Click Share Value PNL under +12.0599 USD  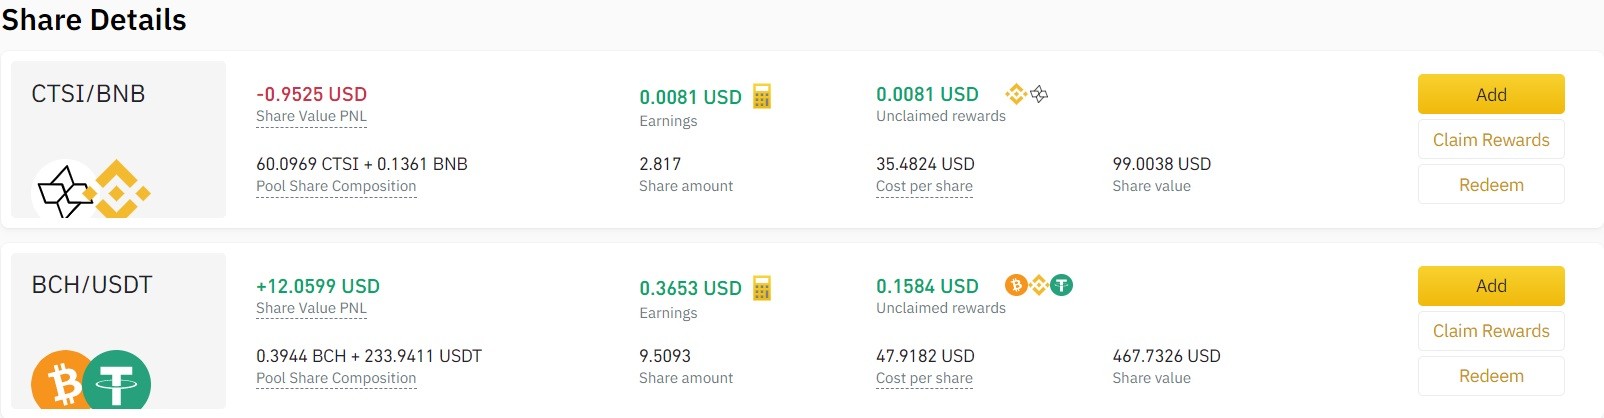(x=311, y=308)
